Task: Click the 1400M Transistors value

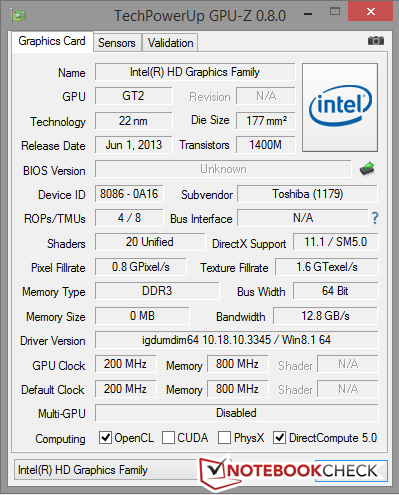Action: [266, 145]
